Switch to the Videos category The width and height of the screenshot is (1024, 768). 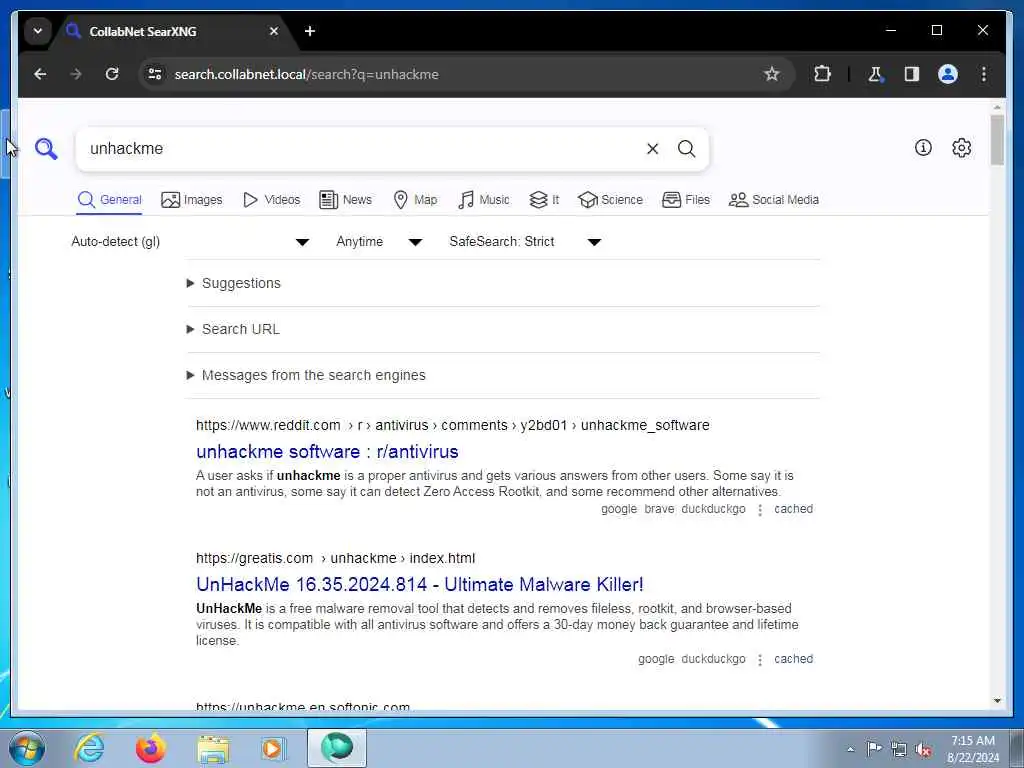[x=271, y=200]
